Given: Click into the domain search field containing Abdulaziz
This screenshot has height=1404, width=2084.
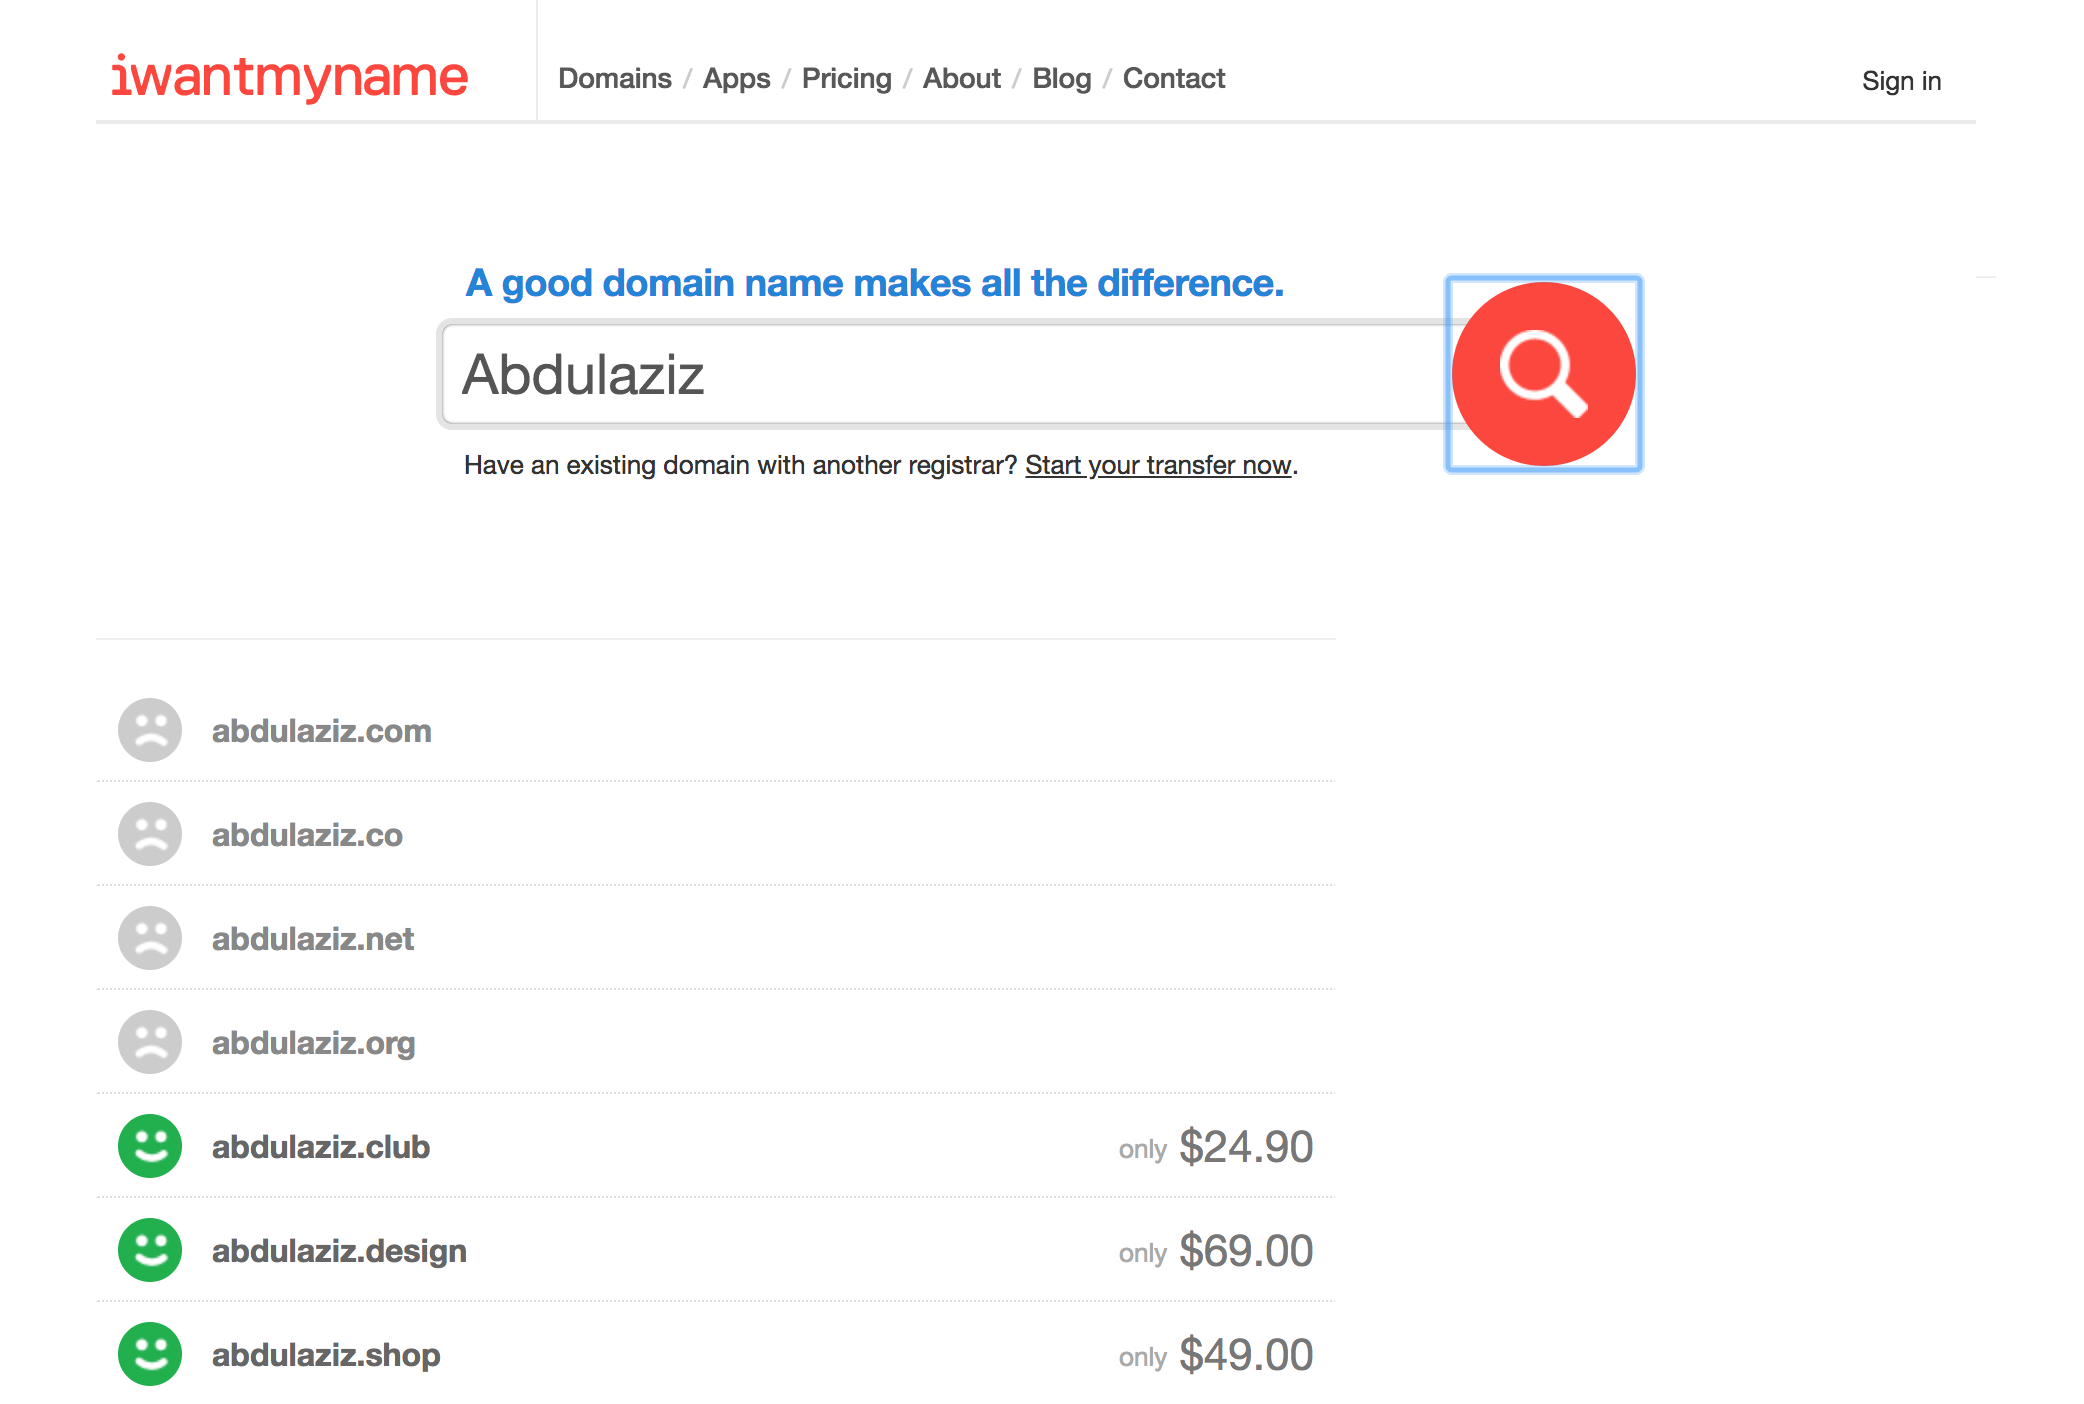Looking at the screenshot, I should (x=940, y=375).
